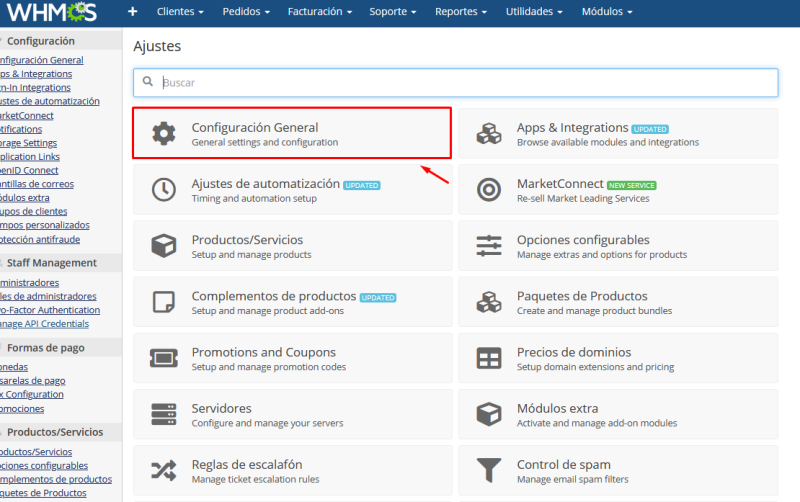Click the cubes icon for Apps & Integrations
800x502 pixels.
489,133
